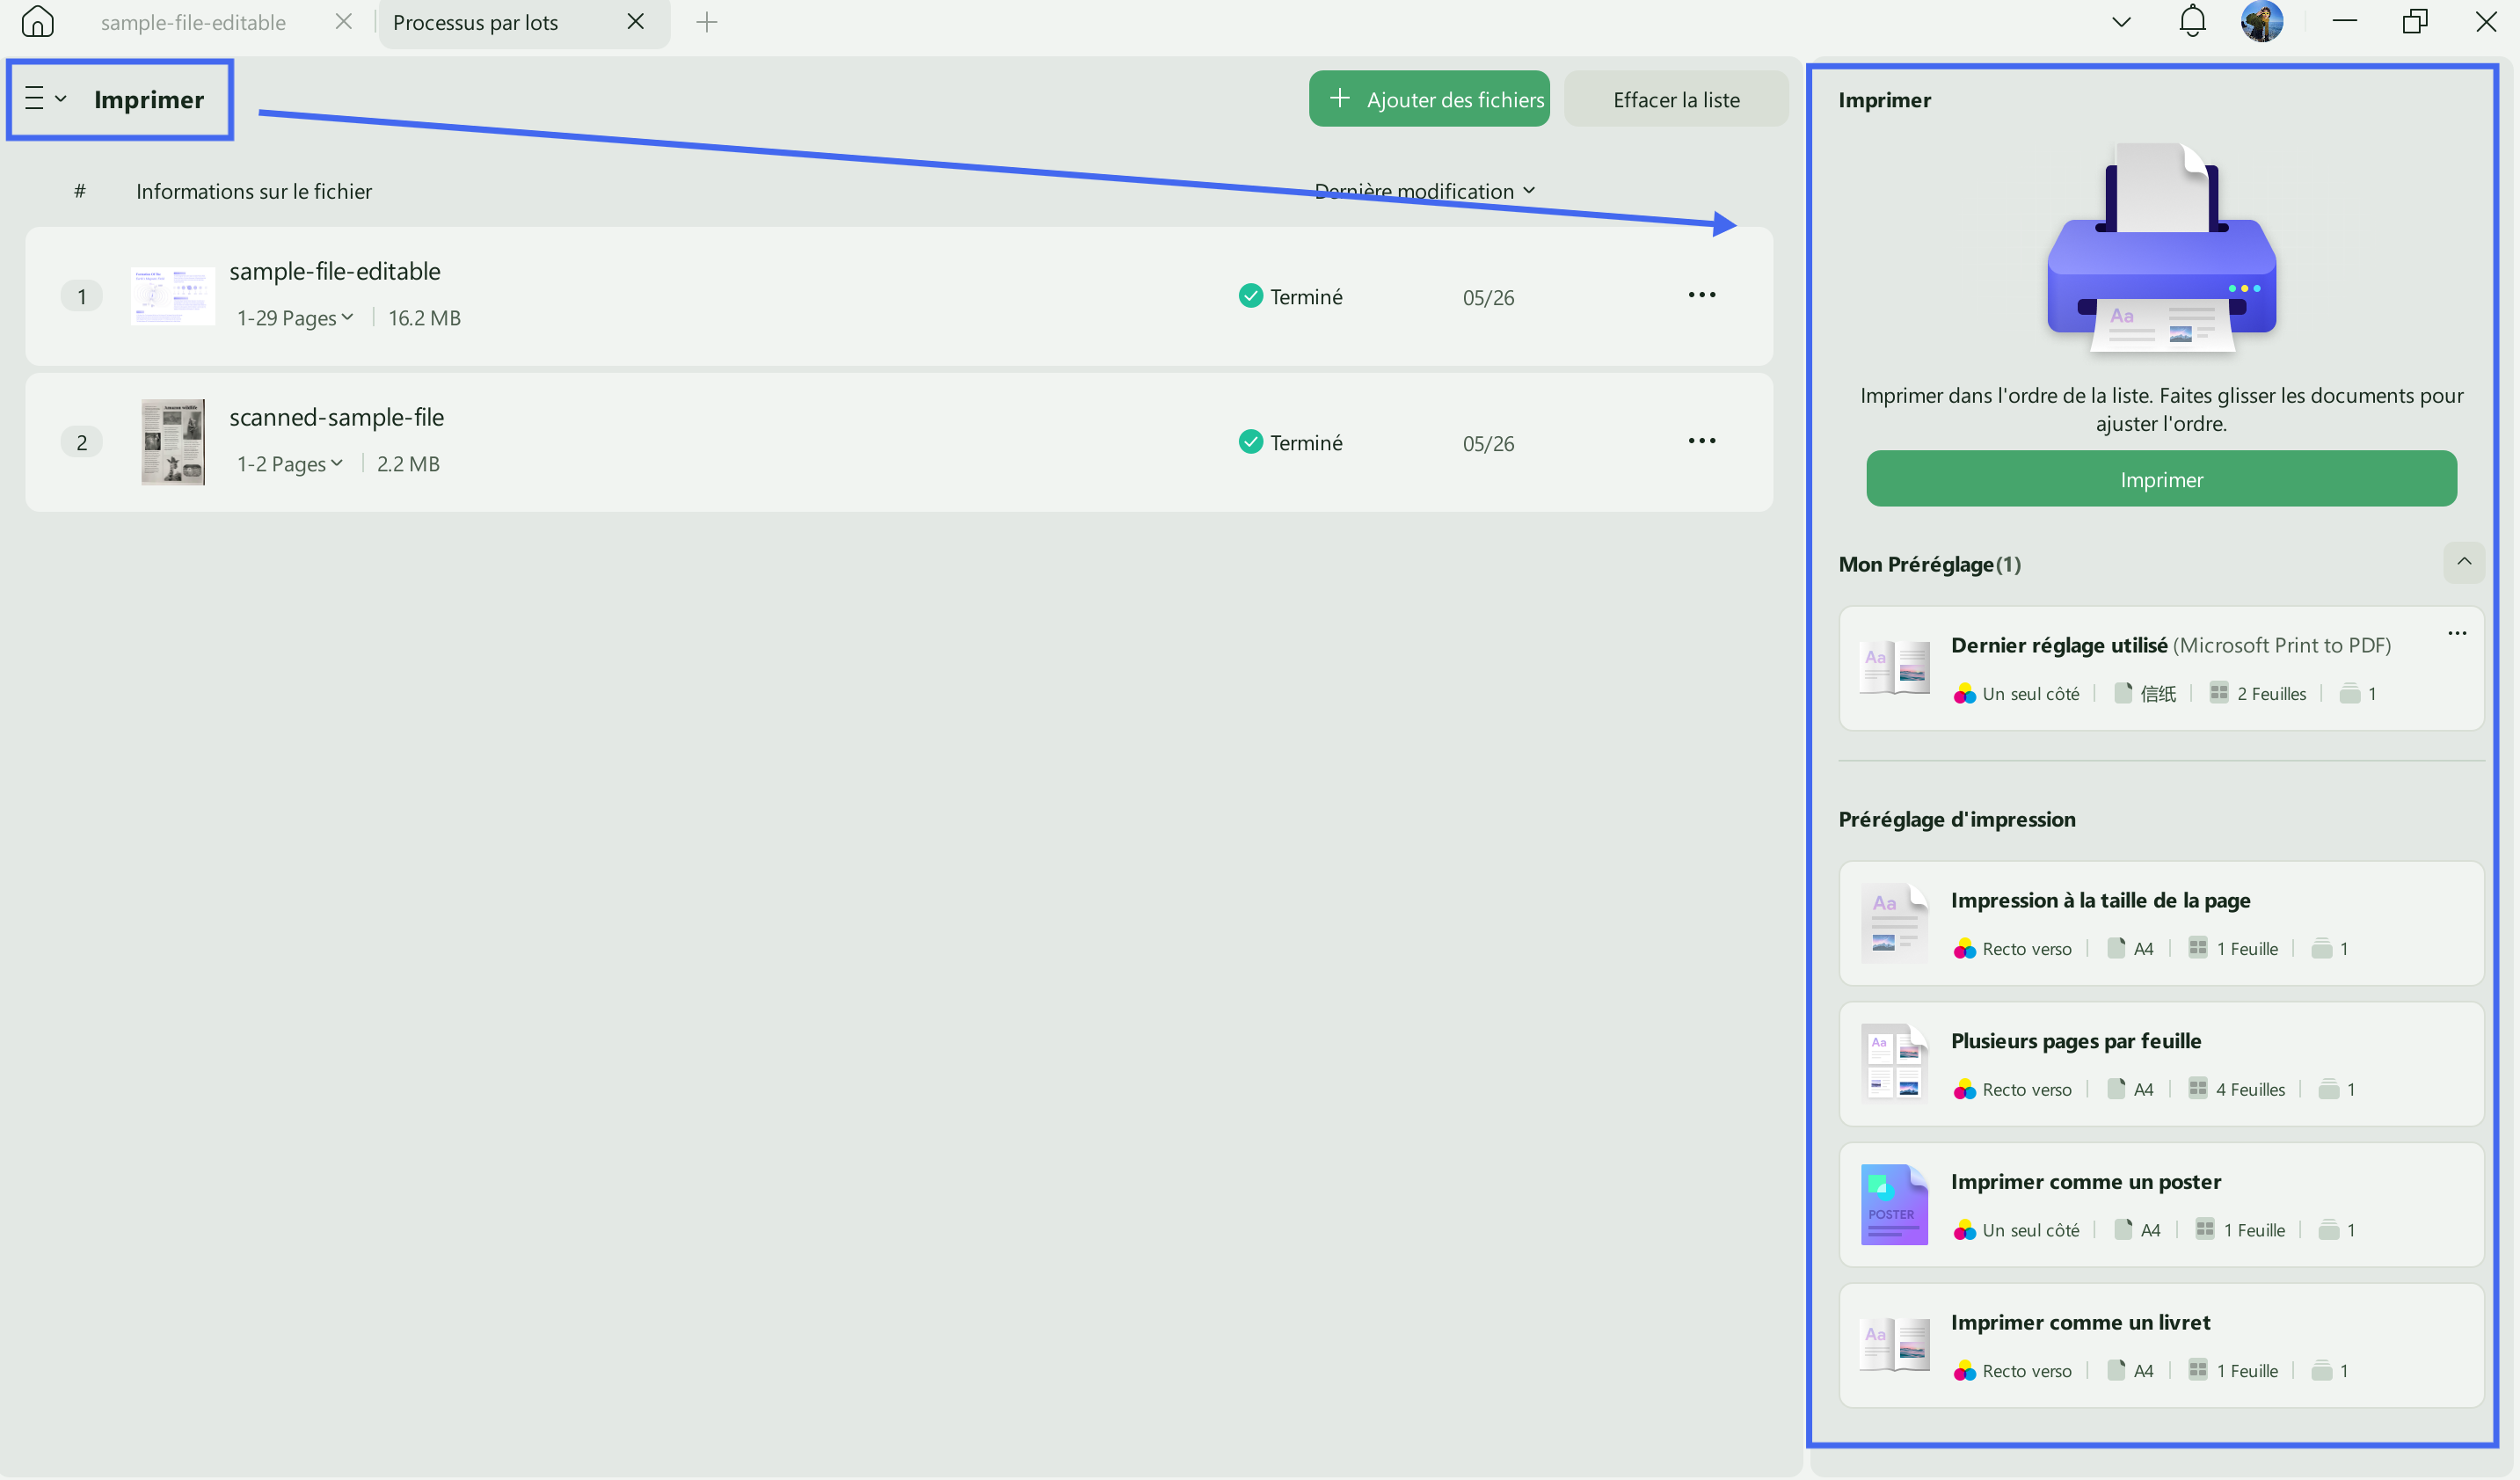
Task: Select Dernier réglage utilisé preset
Action: (x=2161, y=669)
